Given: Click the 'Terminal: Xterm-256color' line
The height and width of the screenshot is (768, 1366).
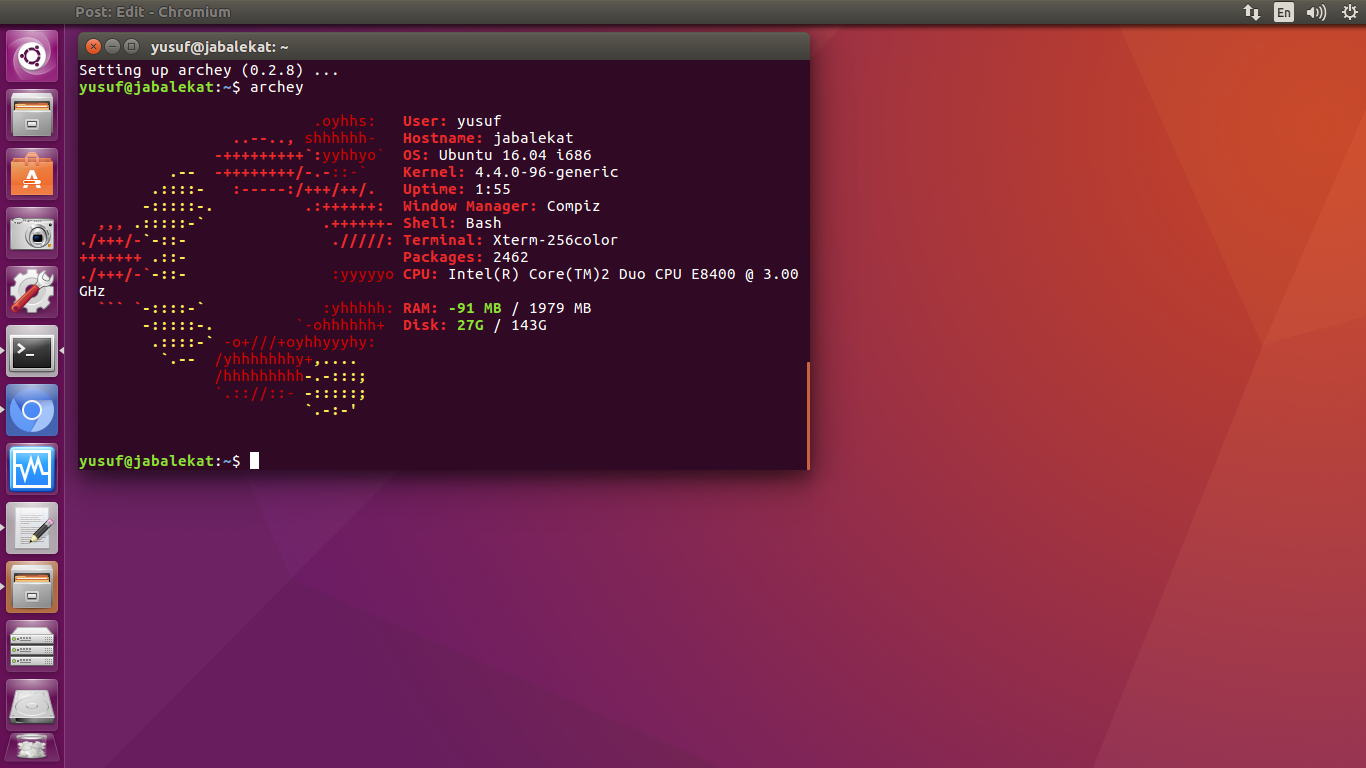Looking at the screenshot, I should (511, 240).
